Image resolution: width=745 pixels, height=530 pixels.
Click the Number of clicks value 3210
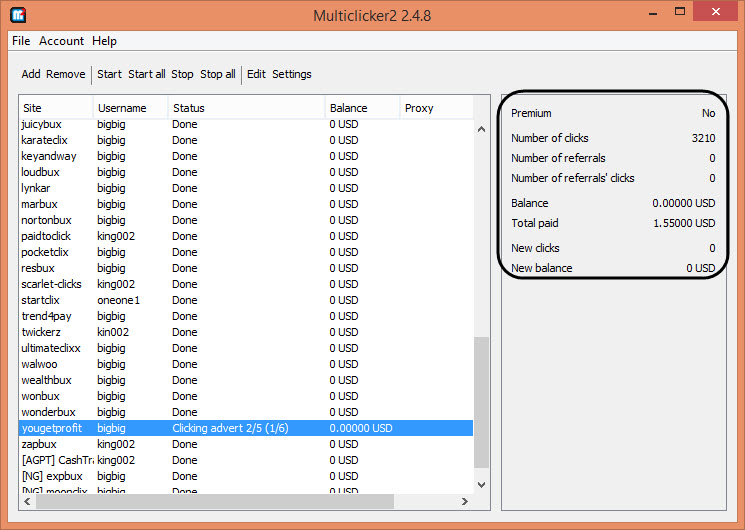tap(703, 138)
